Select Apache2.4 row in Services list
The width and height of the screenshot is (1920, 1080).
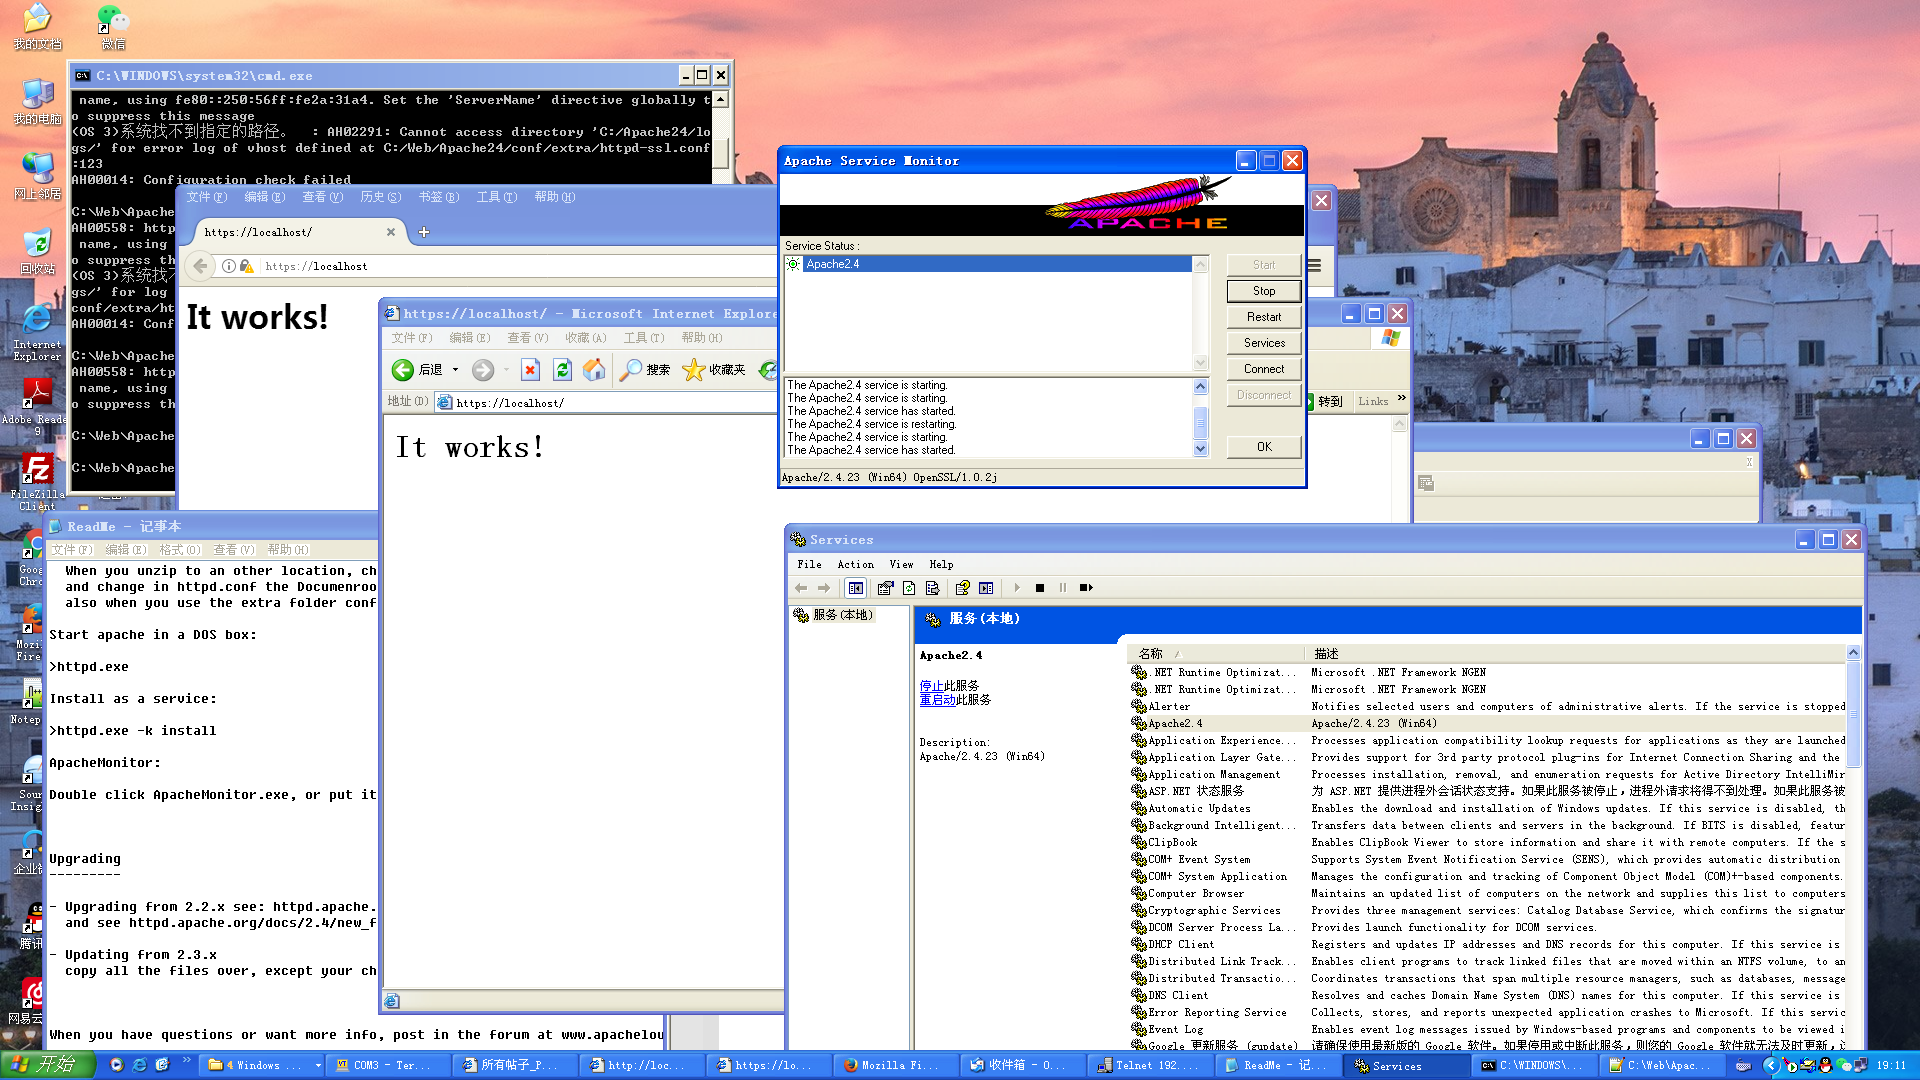1488,723
